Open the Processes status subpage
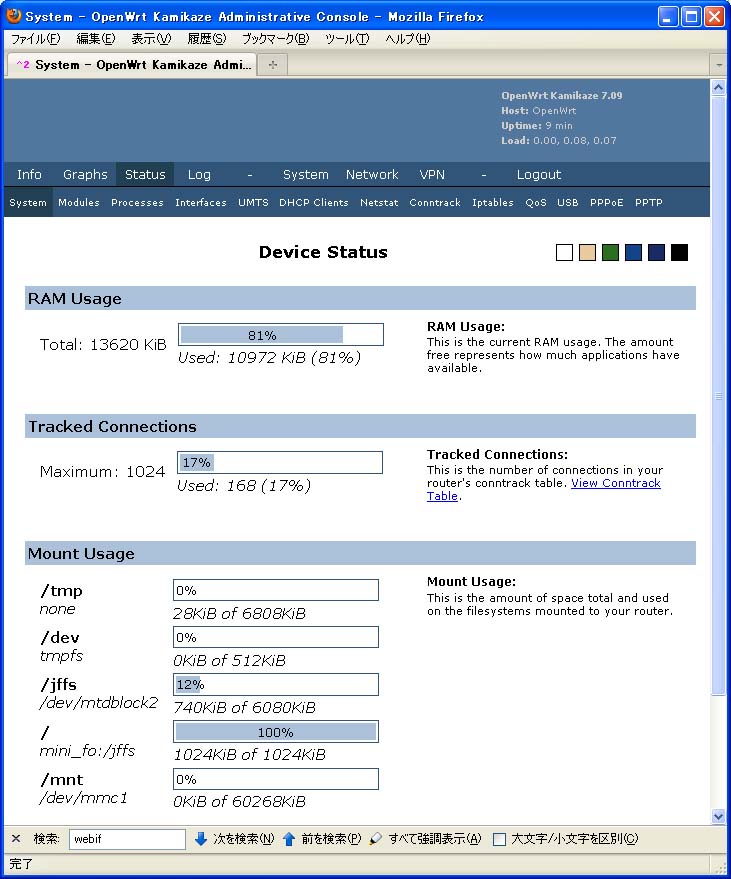This screenshot has width=731, height=879. pyautogui.click(x=137, y=202)
